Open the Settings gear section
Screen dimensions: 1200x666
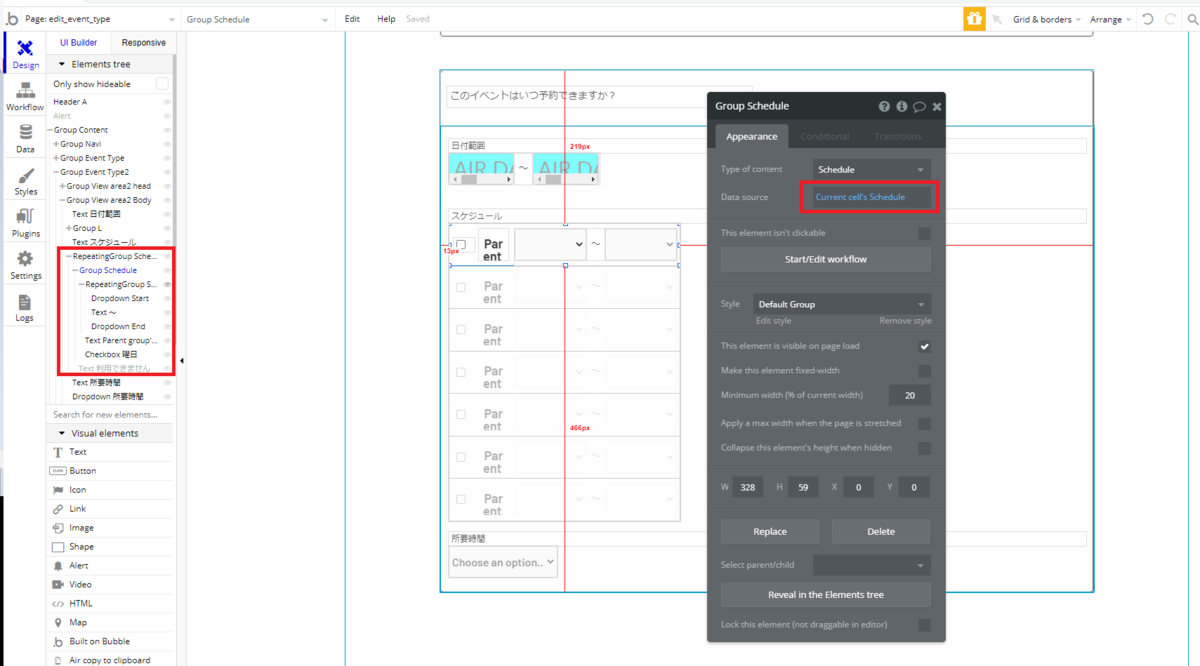tap(25, 265)
